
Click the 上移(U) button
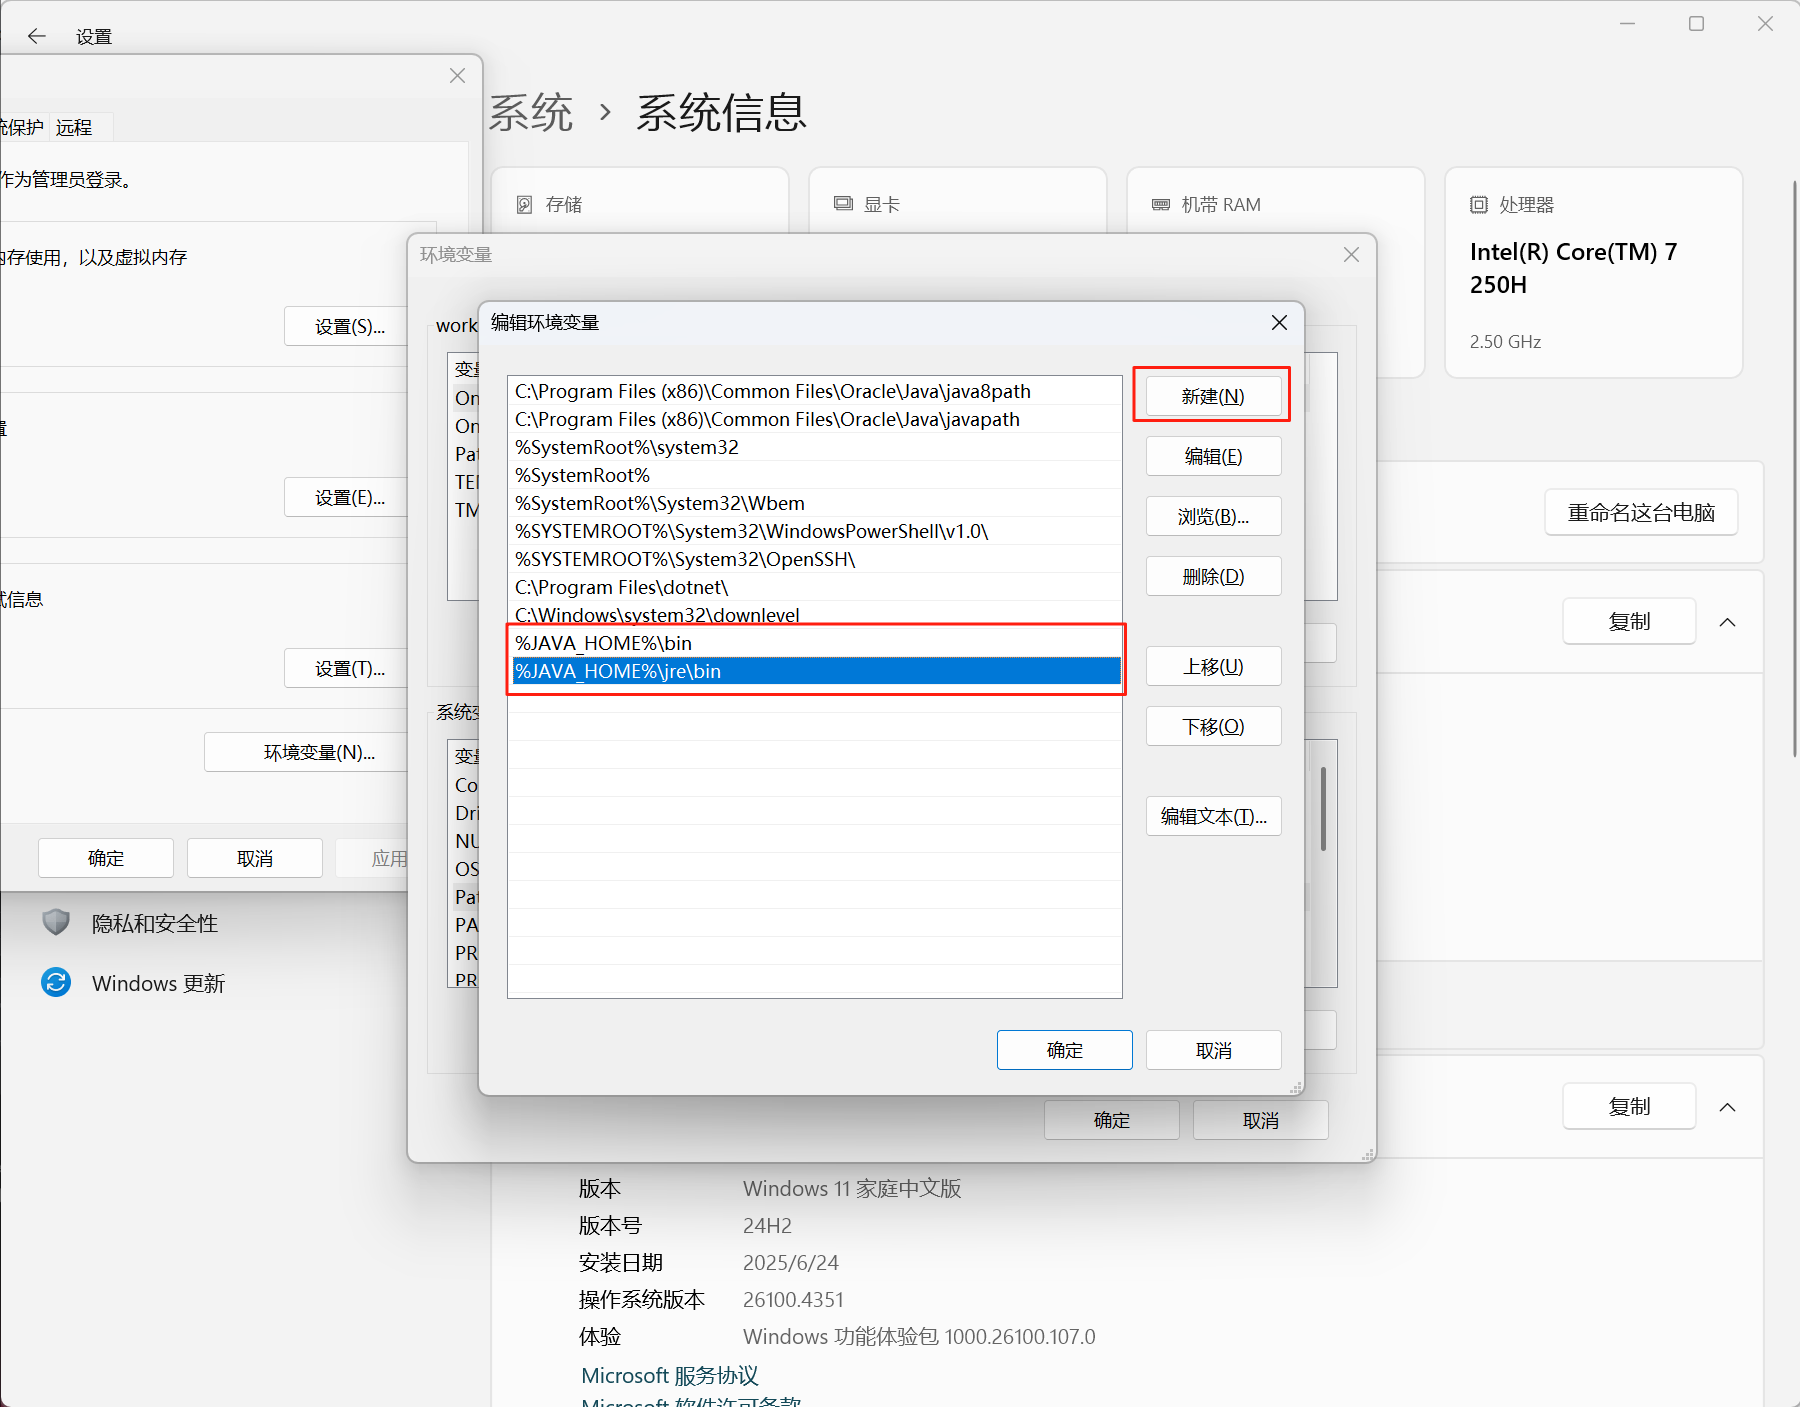tap(1213, 666)
